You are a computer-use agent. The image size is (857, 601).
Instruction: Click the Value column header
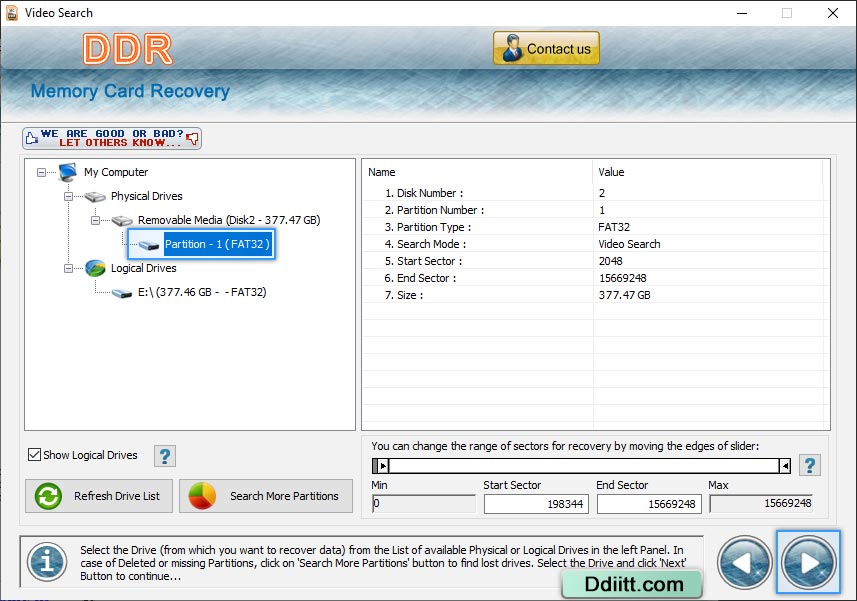708,172
